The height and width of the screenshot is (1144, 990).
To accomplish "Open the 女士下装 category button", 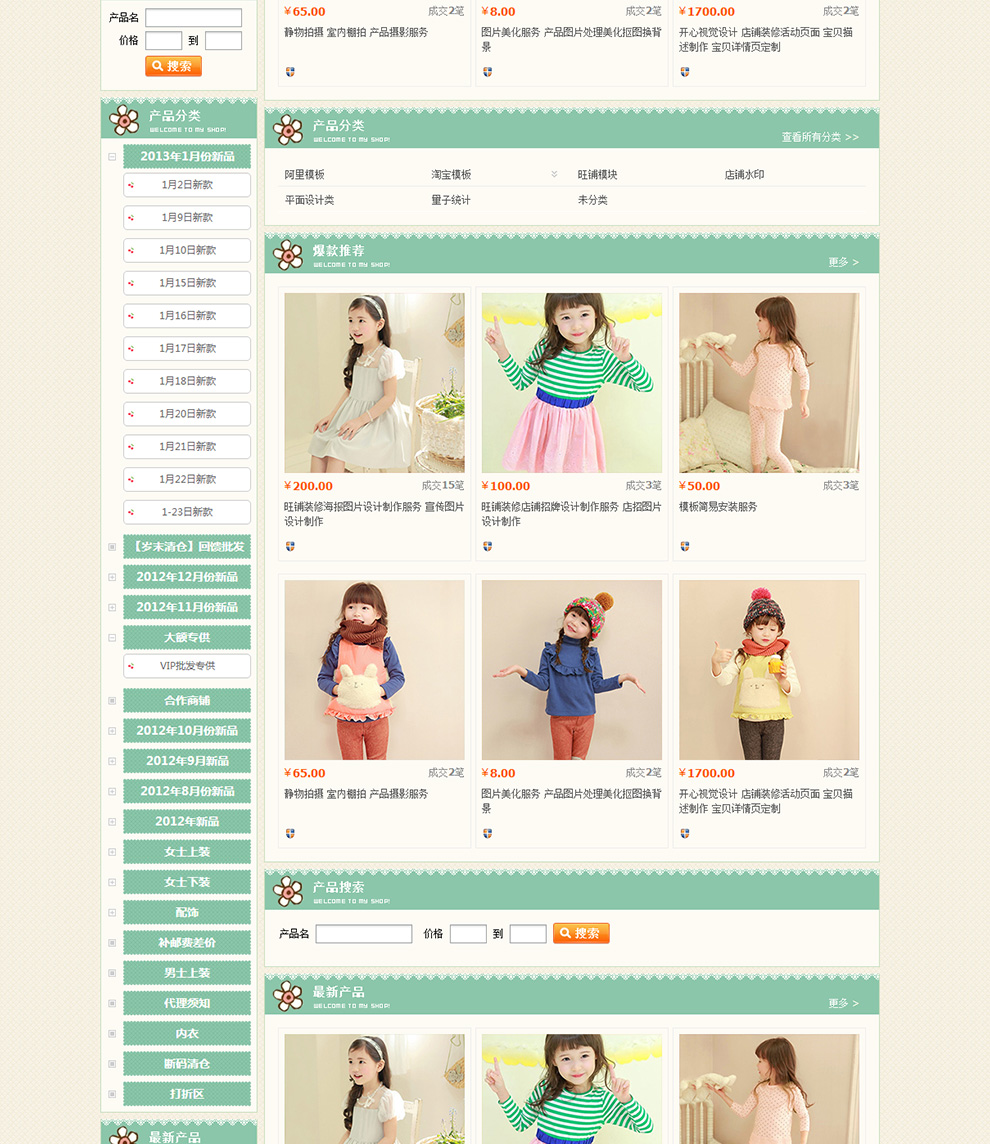I will coord(187,882).
